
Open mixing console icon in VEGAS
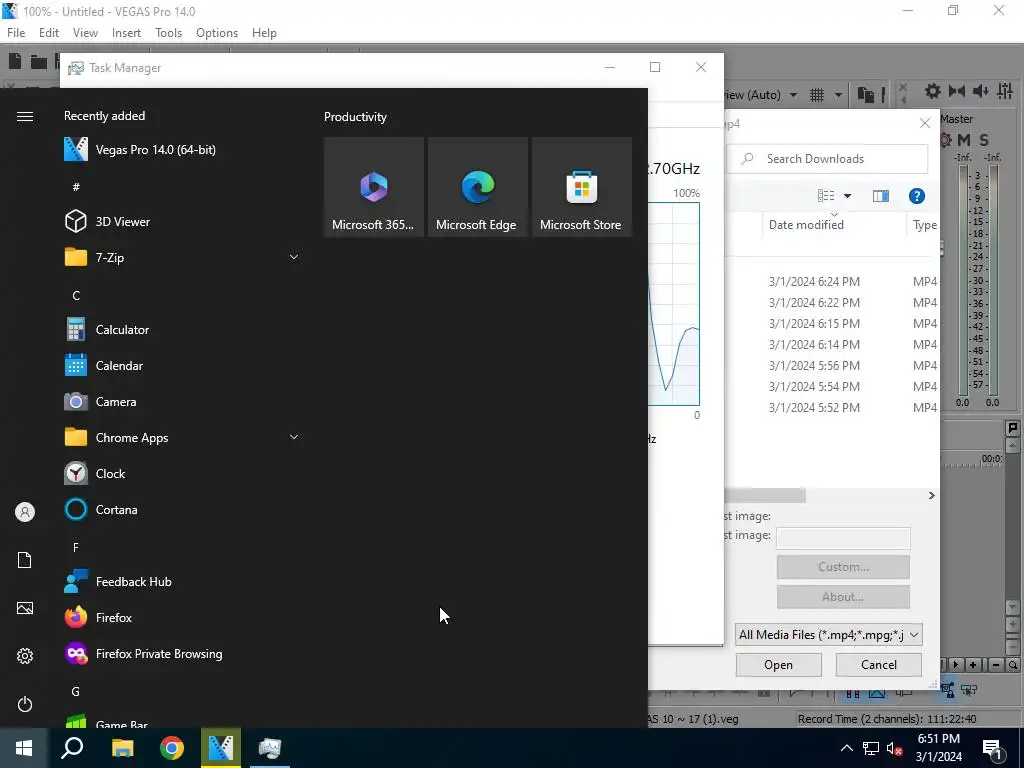tap(1005, 91)
